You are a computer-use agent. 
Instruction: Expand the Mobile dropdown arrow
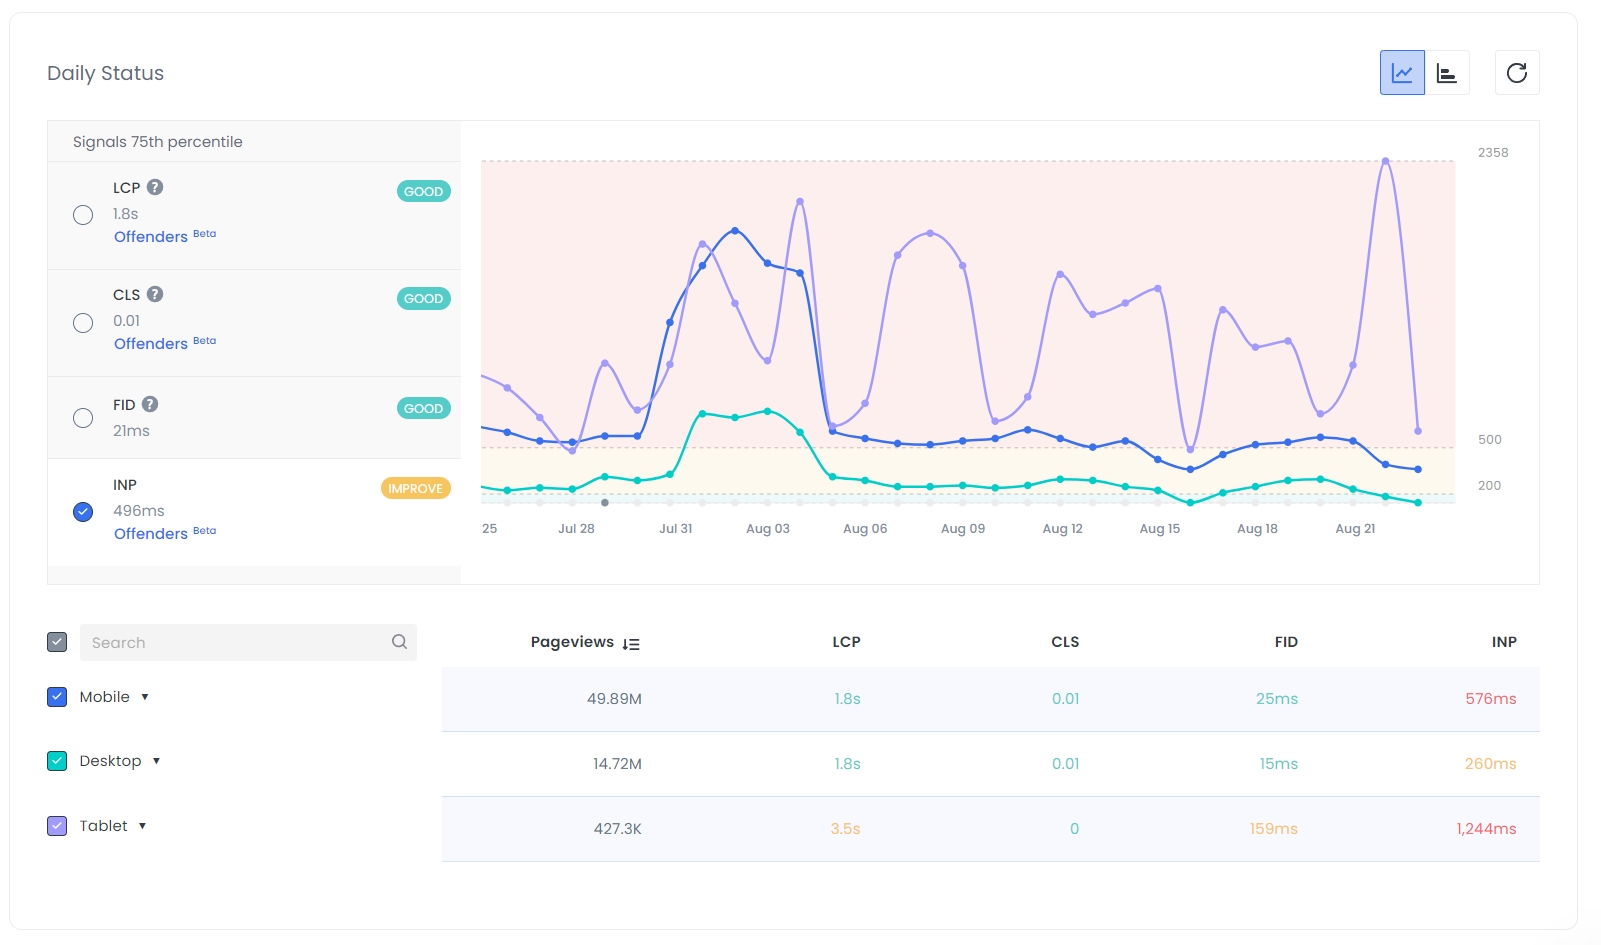pyautogui.click(x=145, y=697)
